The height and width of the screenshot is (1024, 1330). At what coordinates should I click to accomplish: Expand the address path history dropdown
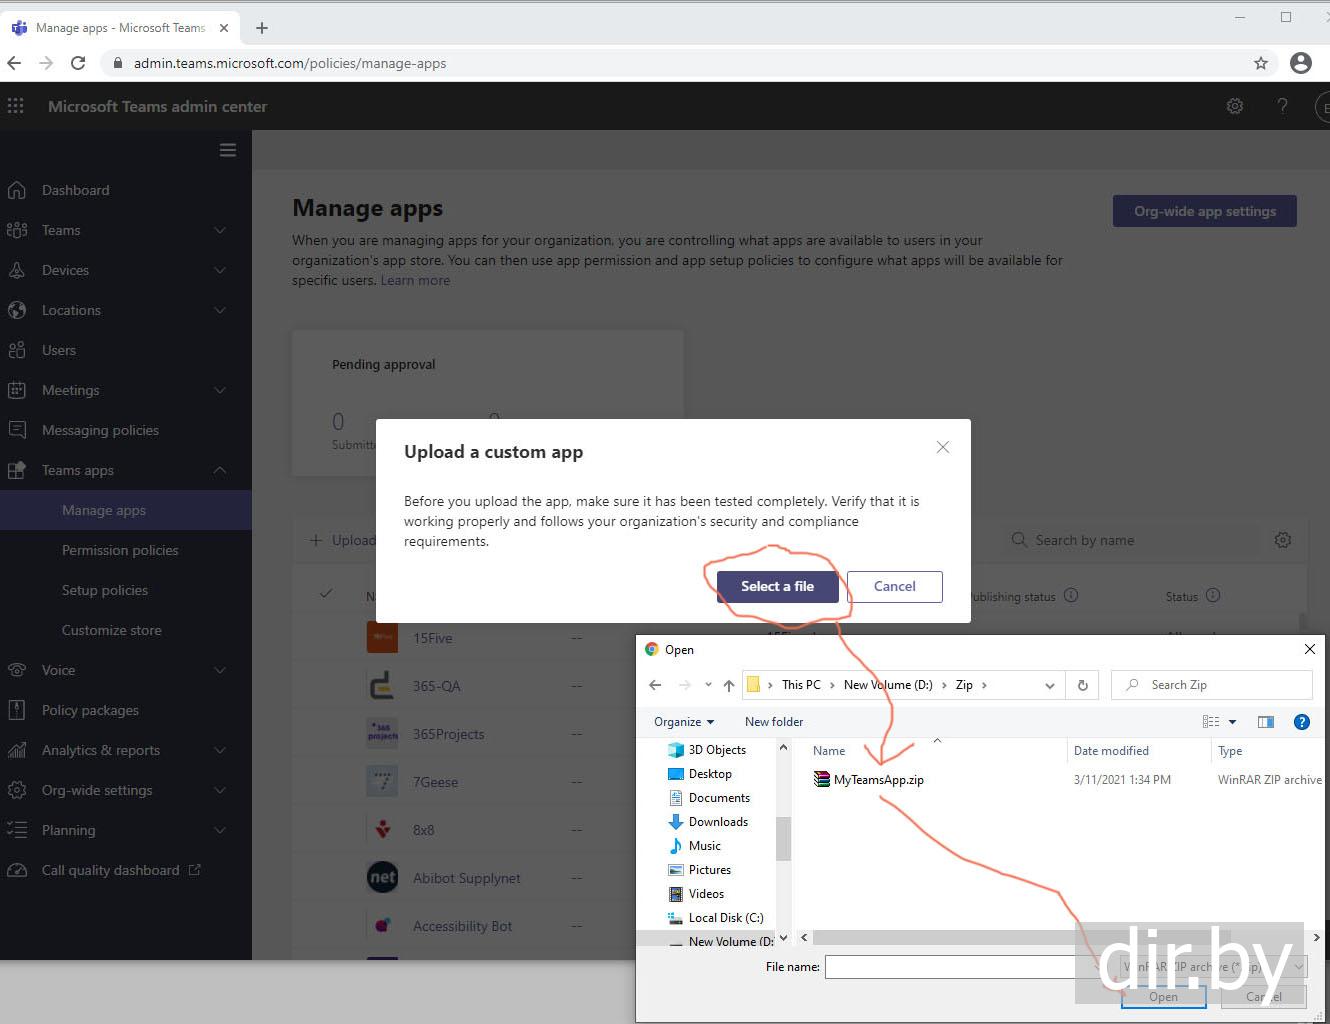1049,685
